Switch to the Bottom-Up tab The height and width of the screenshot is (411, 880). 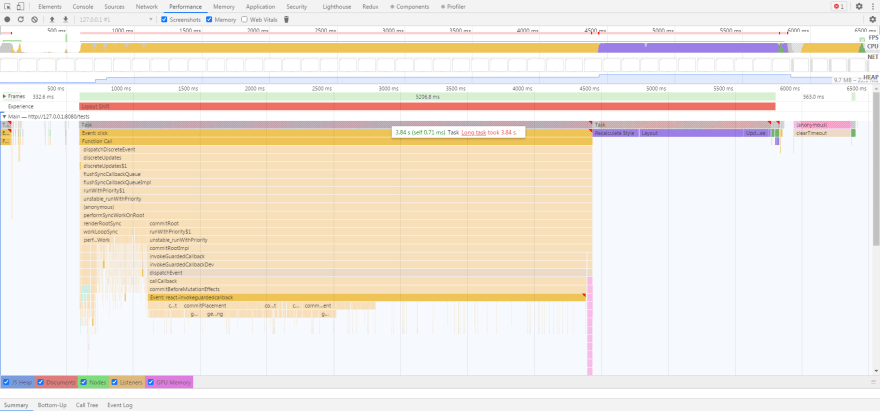pos(52,405)
